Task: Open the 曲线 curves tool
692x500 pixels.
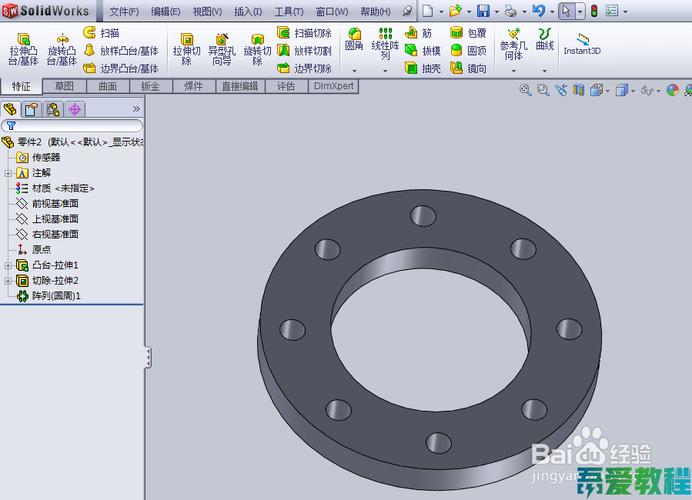Action: pyautogui.click(x=545, y=39)
